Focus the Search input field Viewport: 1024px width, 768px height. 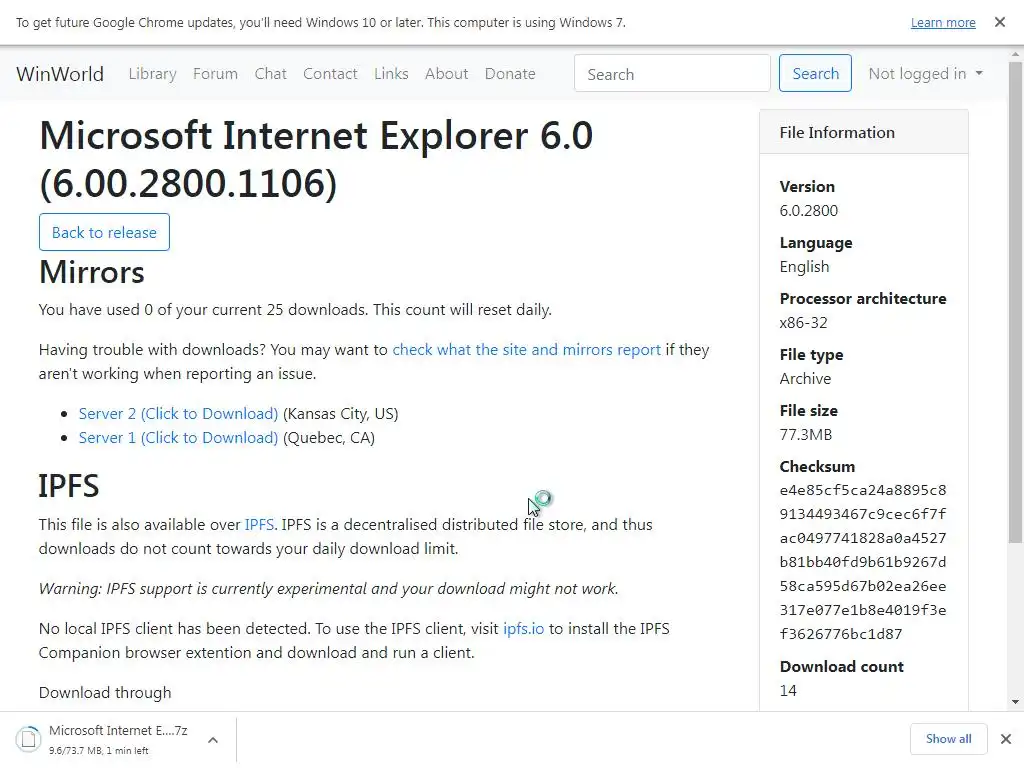coord(672,74)
